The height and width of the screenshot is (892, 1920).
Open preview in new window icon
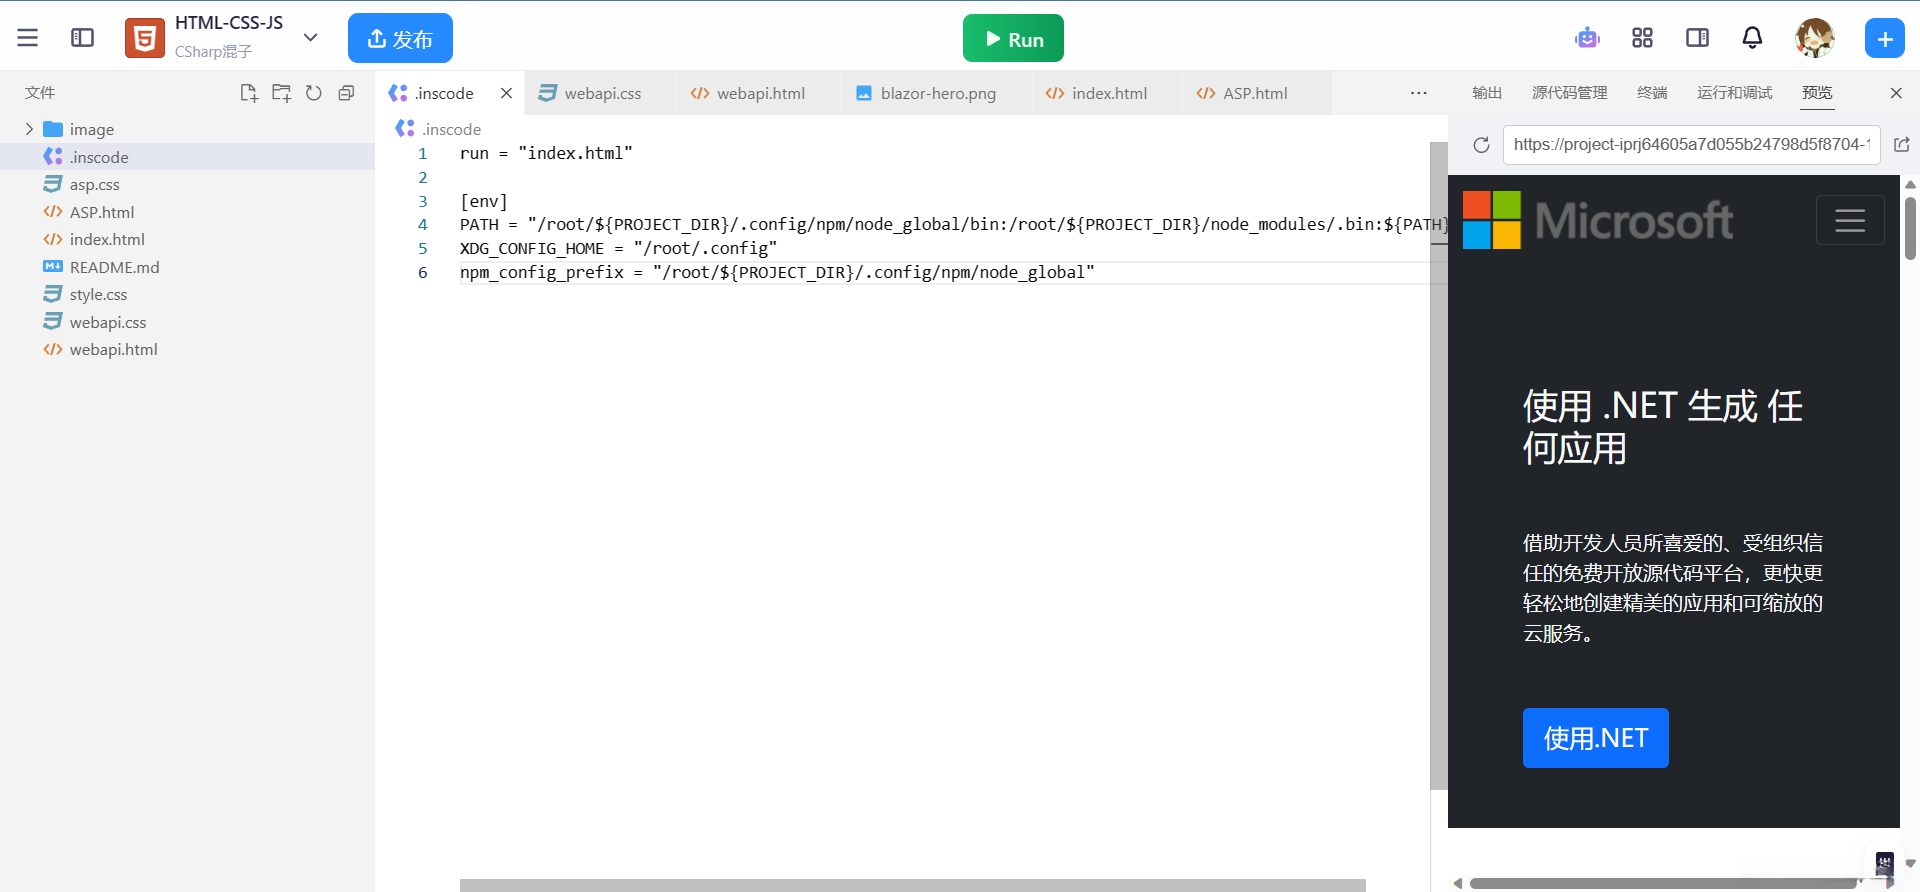pyautogui.click(x=1901, y=145)
